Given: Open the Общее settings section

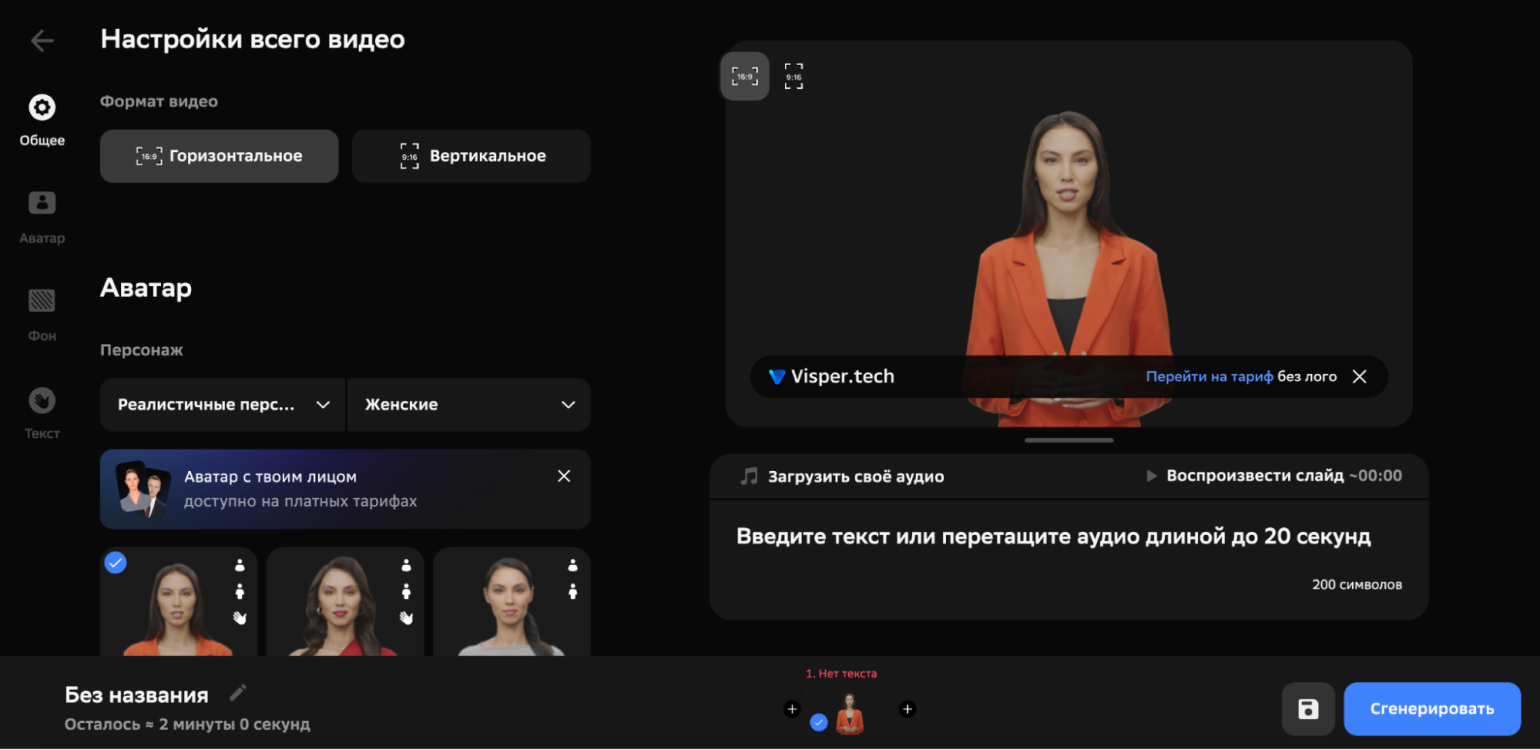Looking at the screenshot, I should 42,120.
